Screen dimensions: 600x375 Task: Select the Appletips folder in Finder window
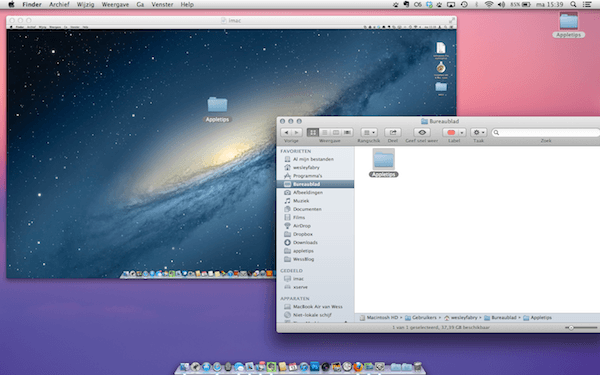(x=383, y=163)
